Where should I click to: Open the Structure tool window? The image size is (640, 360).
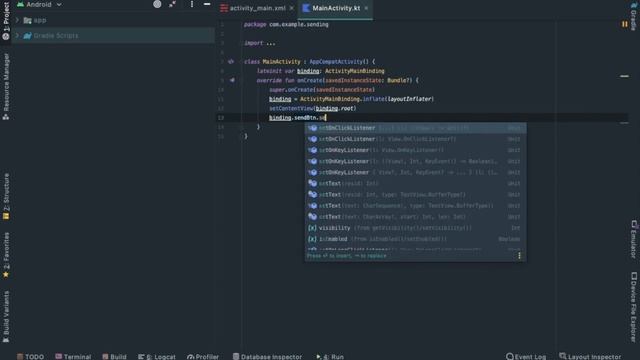6,197
